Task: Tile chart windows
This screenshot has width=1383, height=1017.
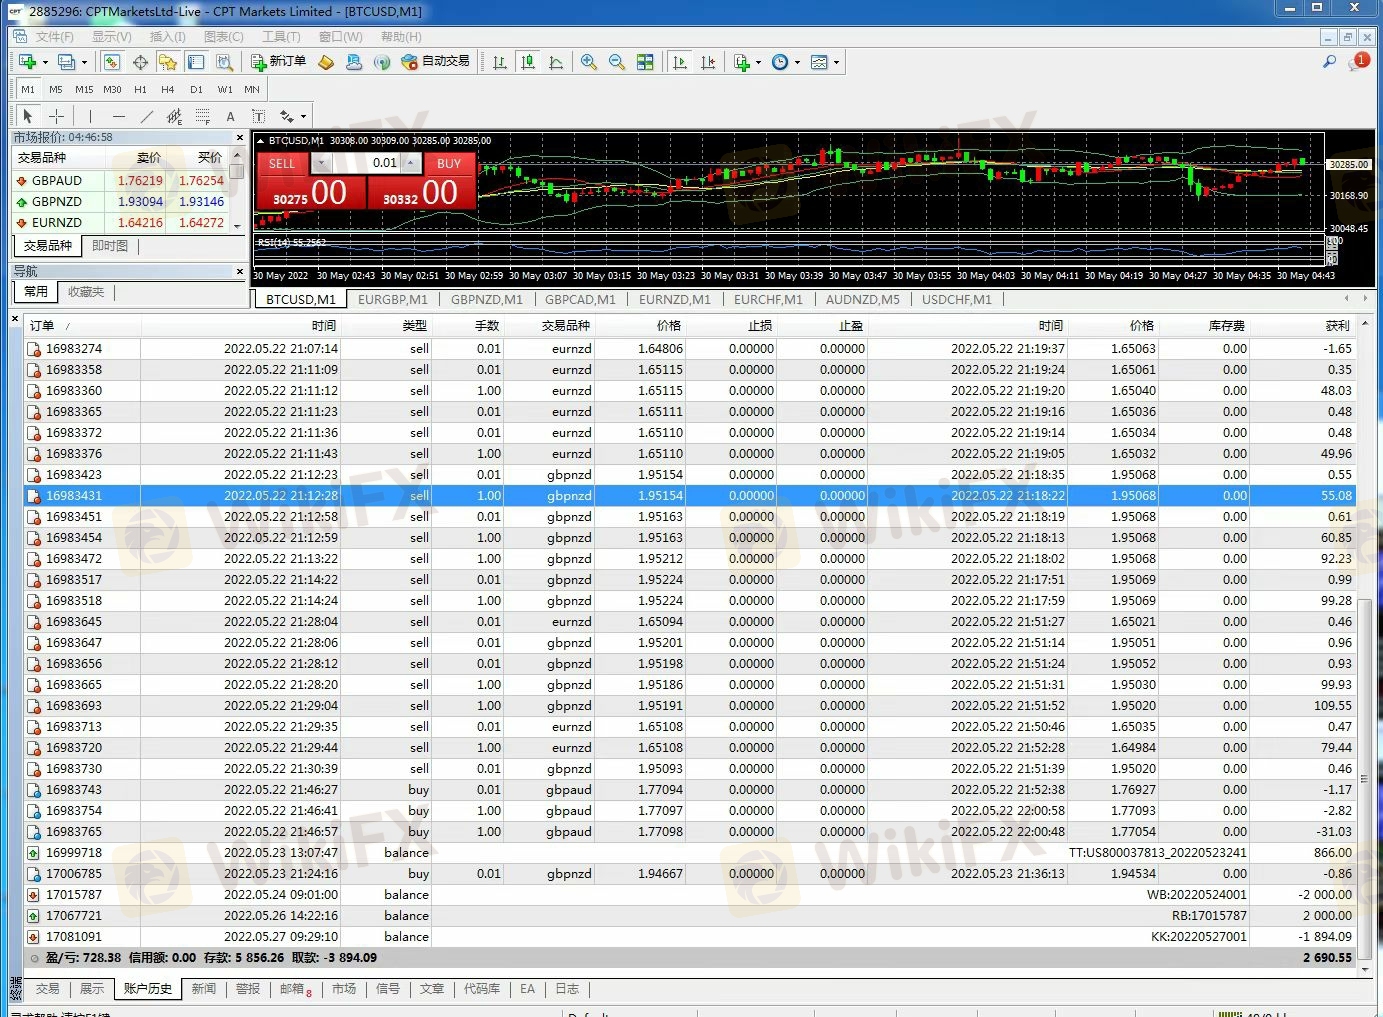Action: pos(645,62)
